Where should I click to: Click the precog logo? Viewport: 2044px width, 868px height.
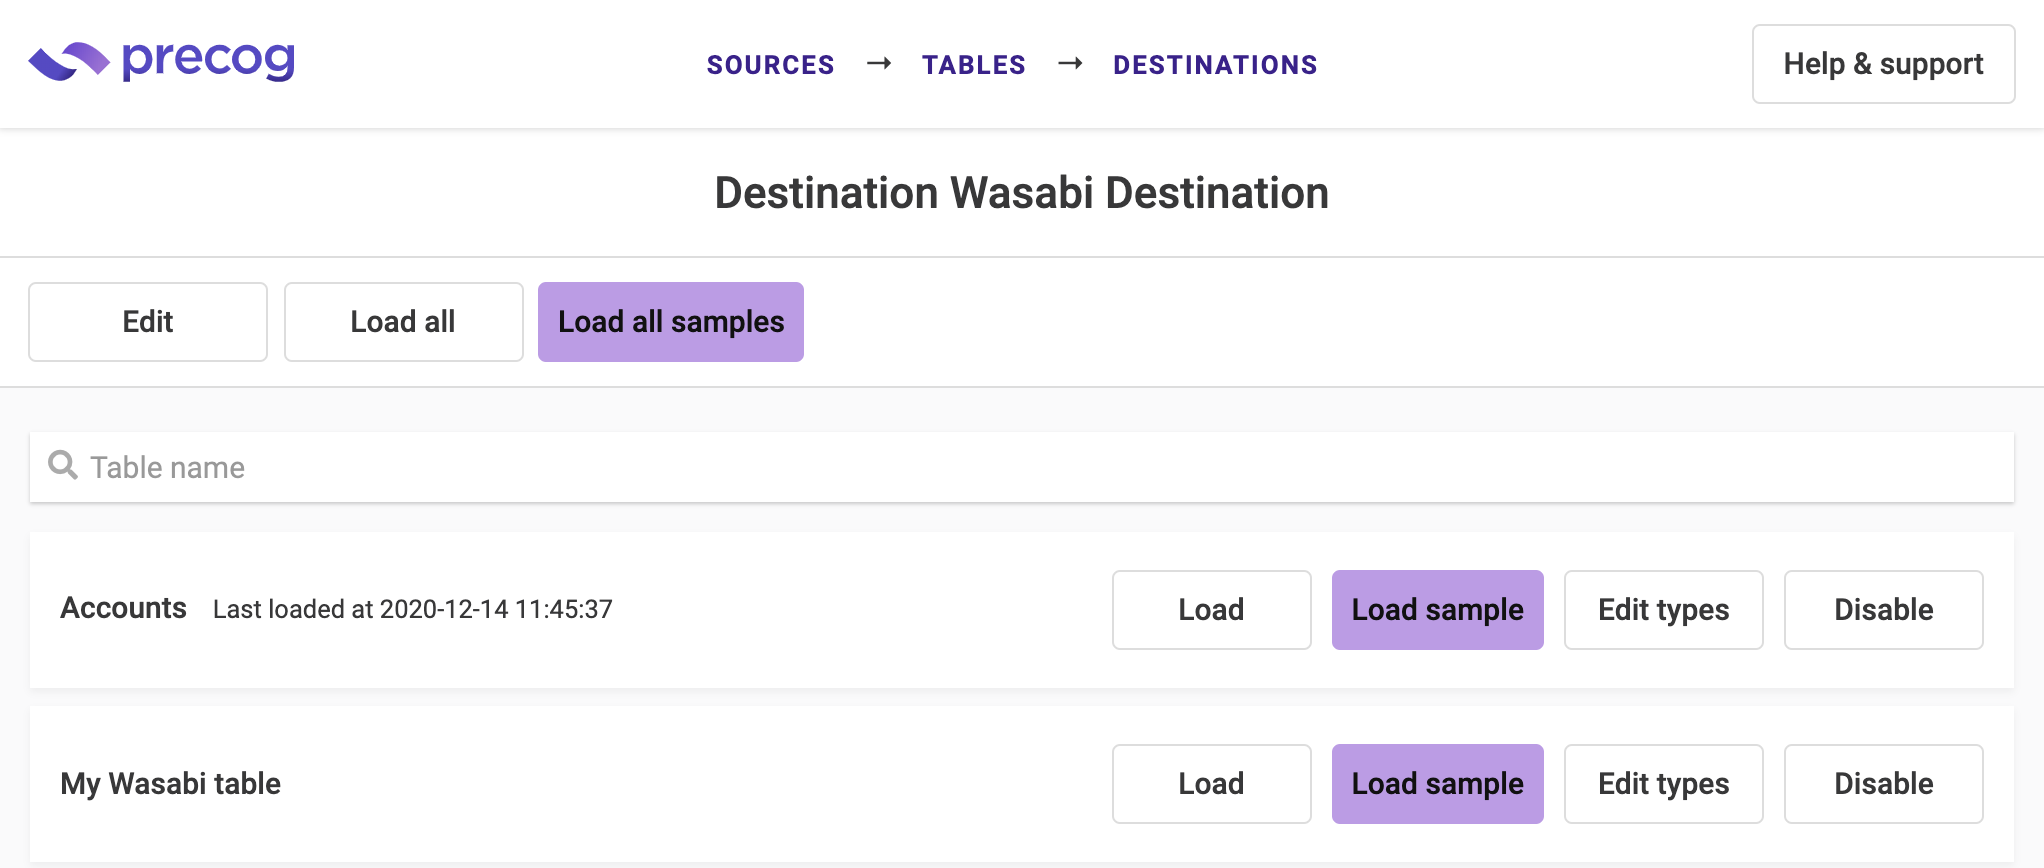162,61
